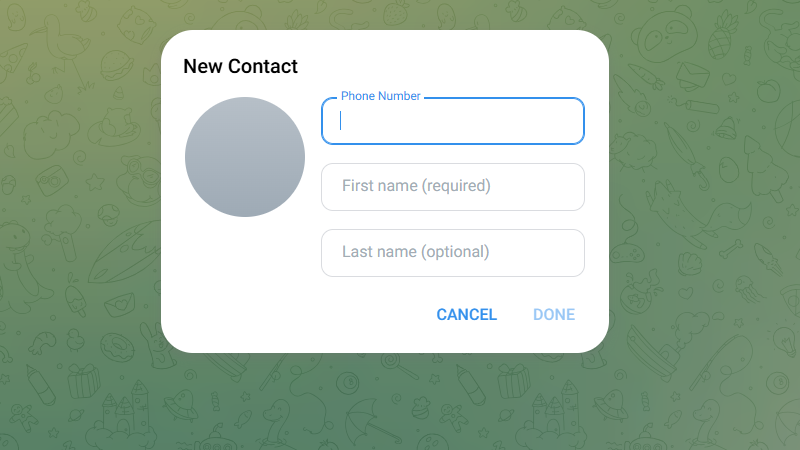The height and width of the screenshot is (450, 800).
Task: Click the "Last name (optional)" placeholder text
Action: coord(415,252)
